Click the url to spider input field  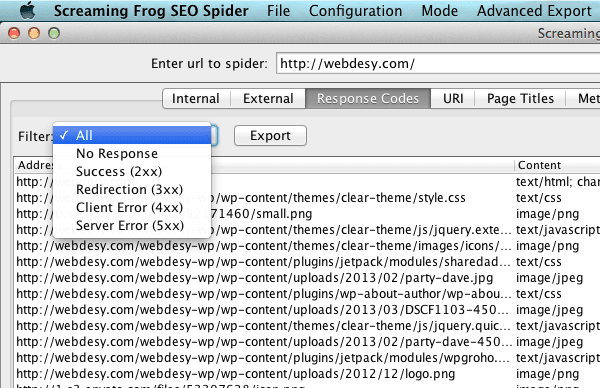click(438, 63)
